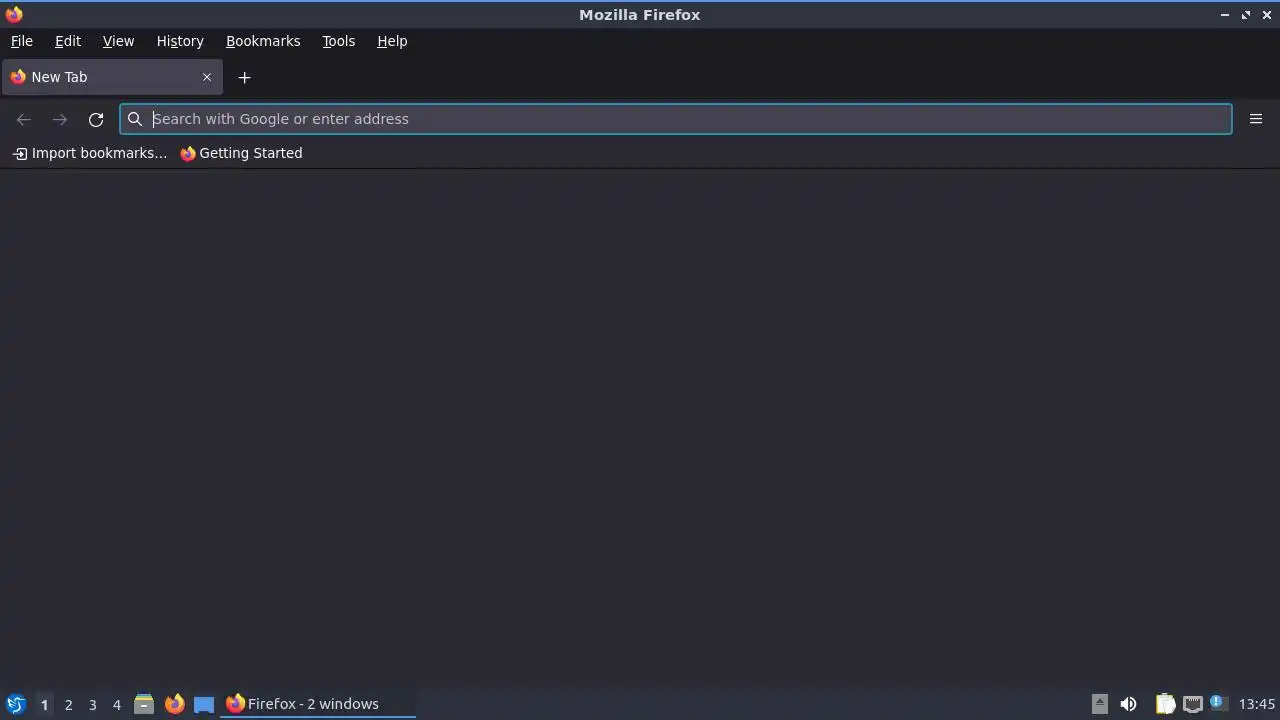
Task: Click the disabled Back arrow
Action: pyautogui.click(x=24, y=119)
